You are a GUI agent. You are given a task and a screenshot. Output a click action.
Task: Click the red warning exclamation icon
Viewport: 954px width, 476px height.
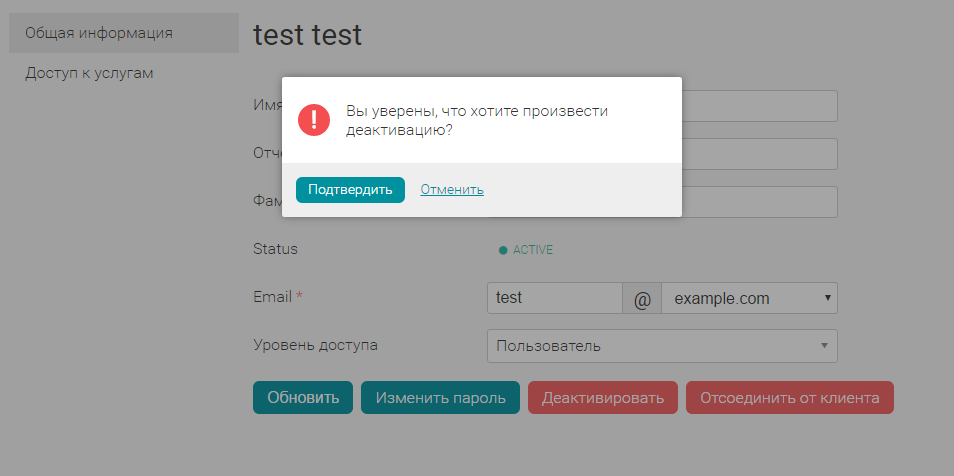(x=314, y=120)
